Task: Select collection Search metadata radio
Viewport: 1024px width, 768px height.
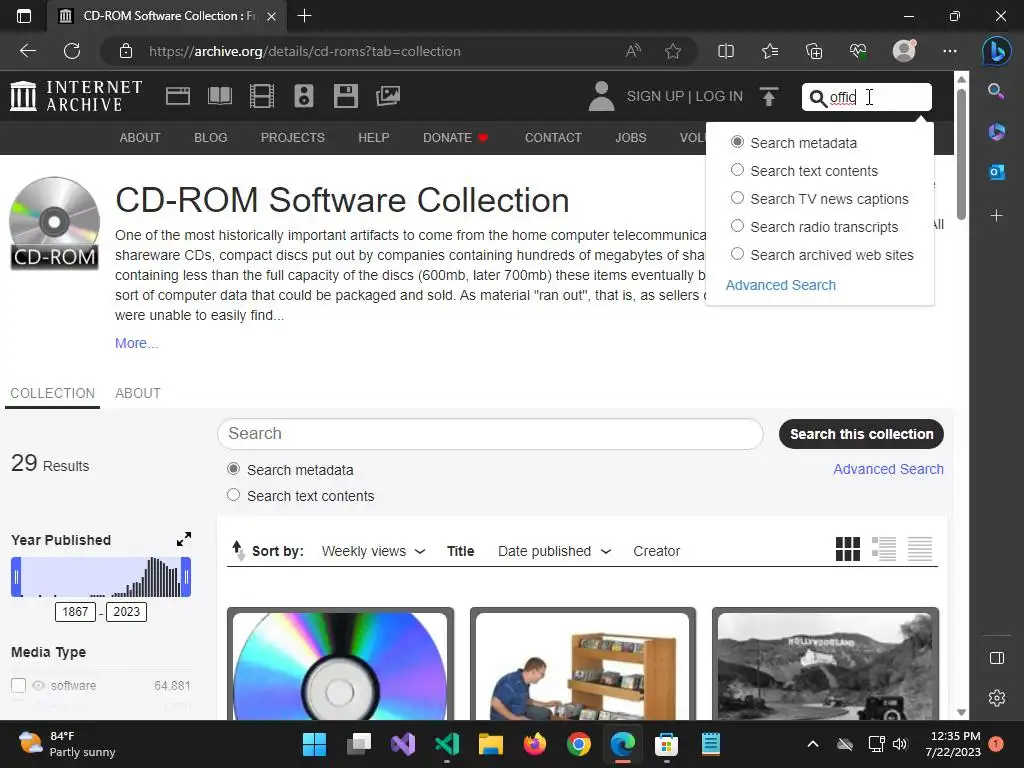Action: pyautogui.click(x=233, y=469)
